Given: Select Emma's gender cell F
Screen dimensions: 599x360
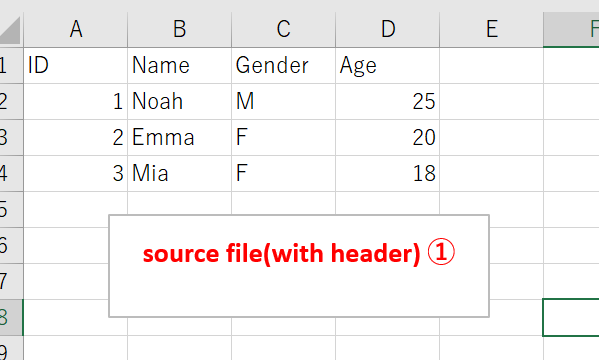Looking at the screenshot, I should click(x=283, y=137).
